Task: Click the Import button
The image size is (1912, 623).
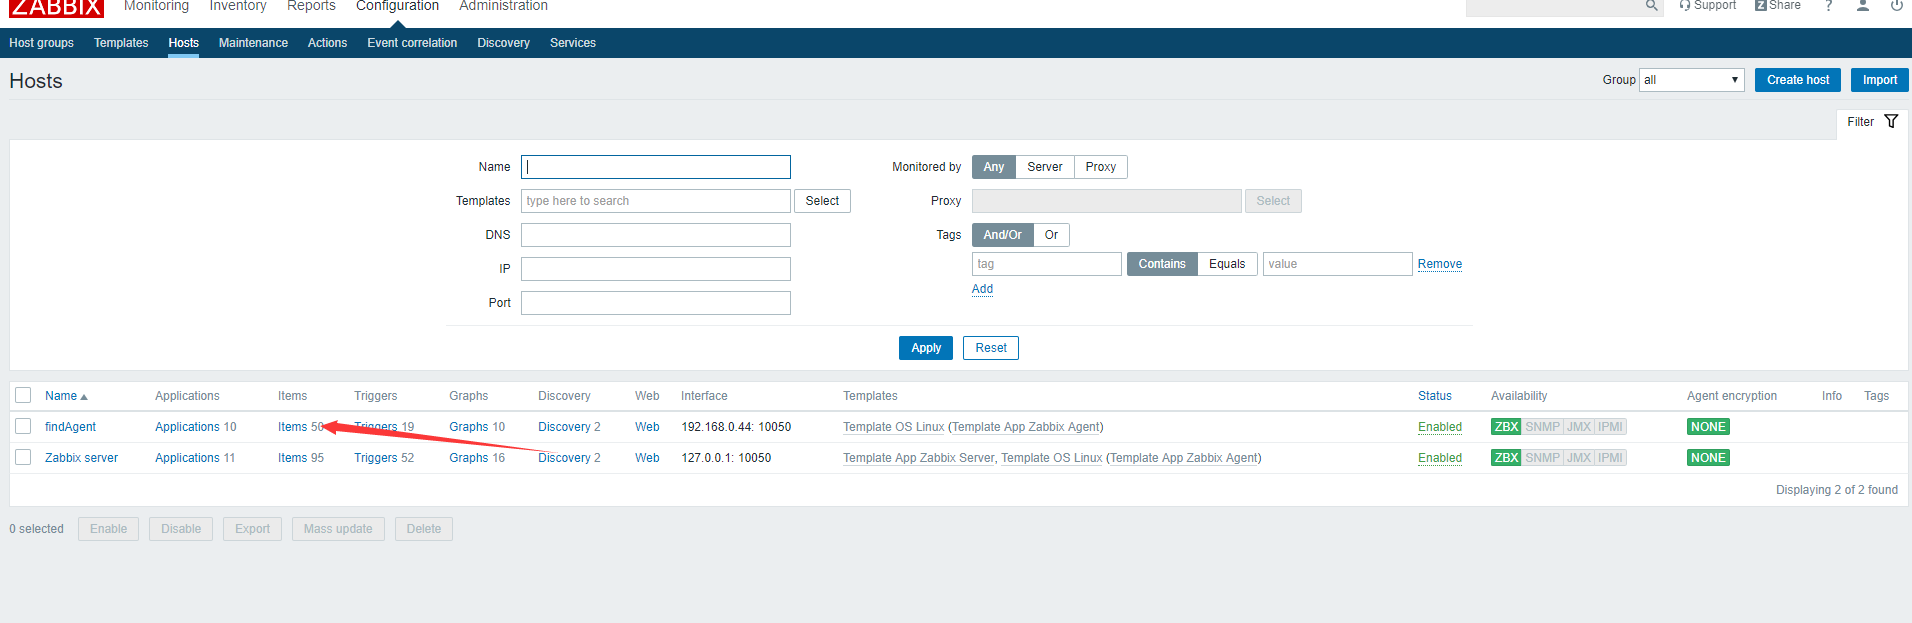Action: click(x=1880, y=80)
